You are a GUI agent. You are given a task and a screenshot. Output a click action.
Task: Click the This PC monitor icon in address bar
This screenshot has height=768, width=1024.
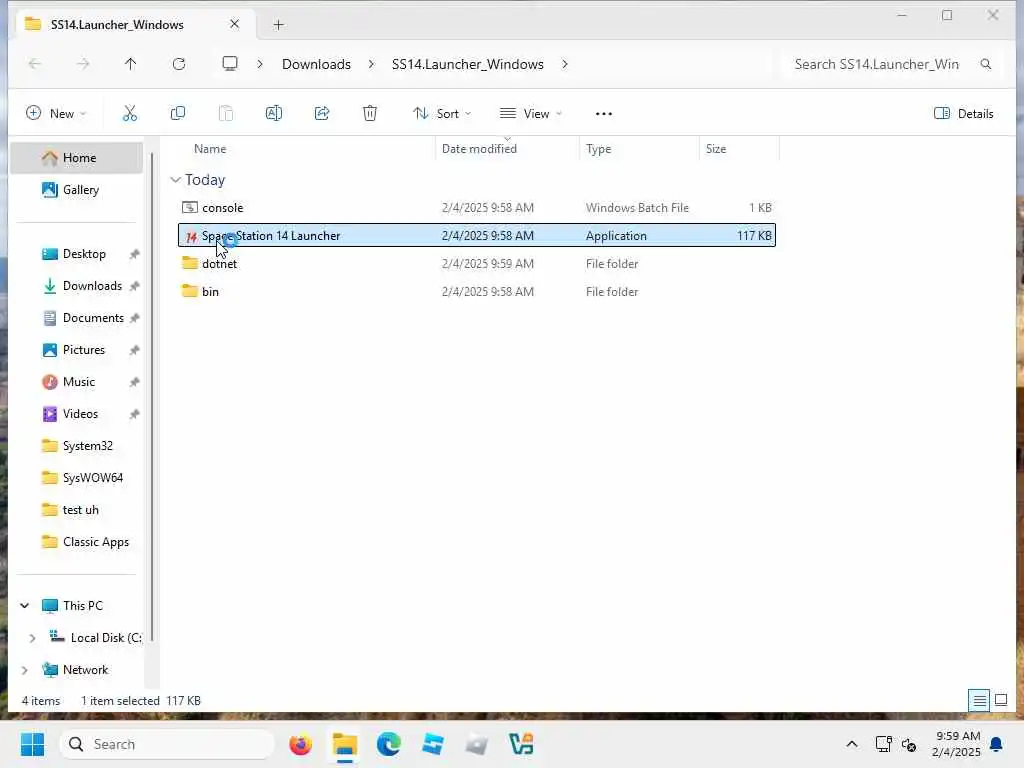[x=230, y=63]
